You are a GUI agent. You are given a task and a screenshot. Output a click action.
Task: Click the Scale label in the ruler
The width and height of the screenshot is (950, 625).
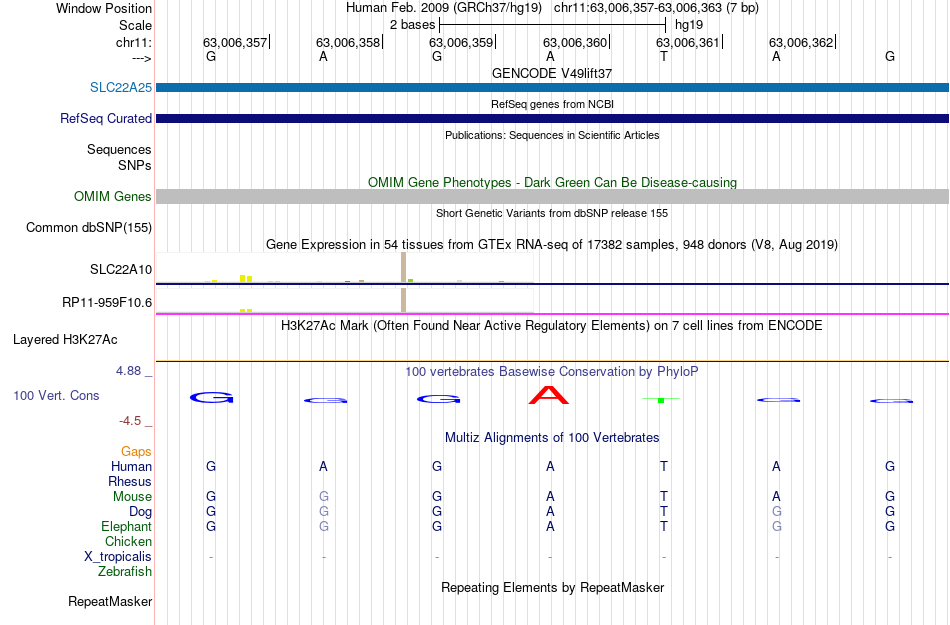pos(135,25)
